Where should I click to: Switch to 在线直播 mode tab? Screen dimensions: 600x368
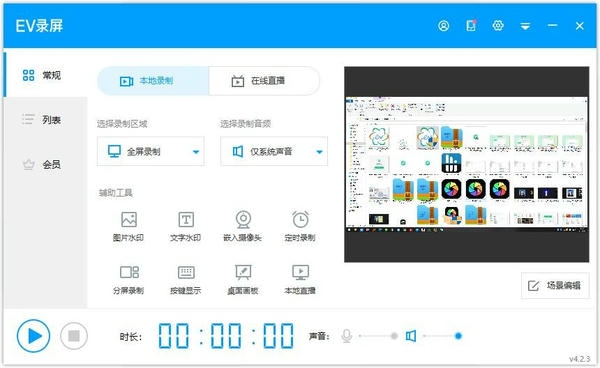pos(264,81)
